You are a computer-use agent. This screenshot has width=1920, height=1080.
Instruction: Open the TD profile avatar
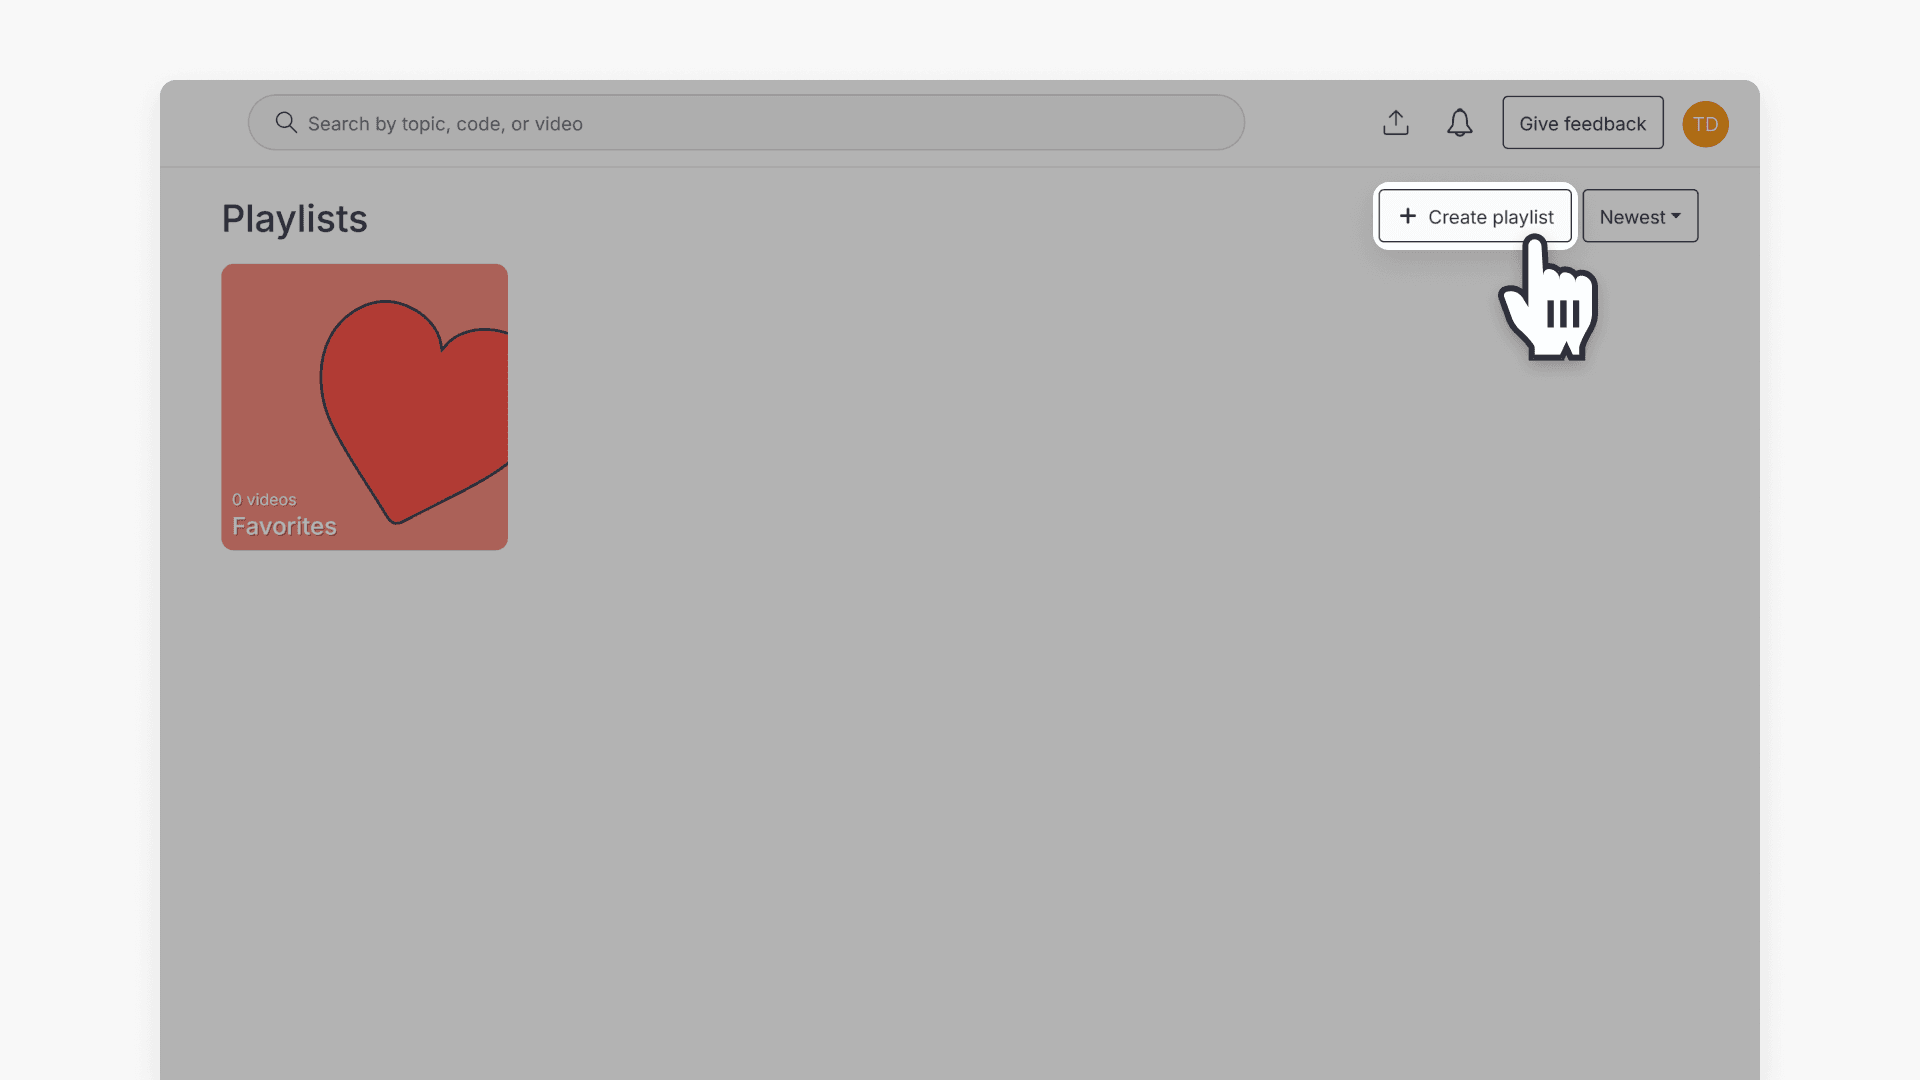pyautogui.click(x=1705, y=123)
